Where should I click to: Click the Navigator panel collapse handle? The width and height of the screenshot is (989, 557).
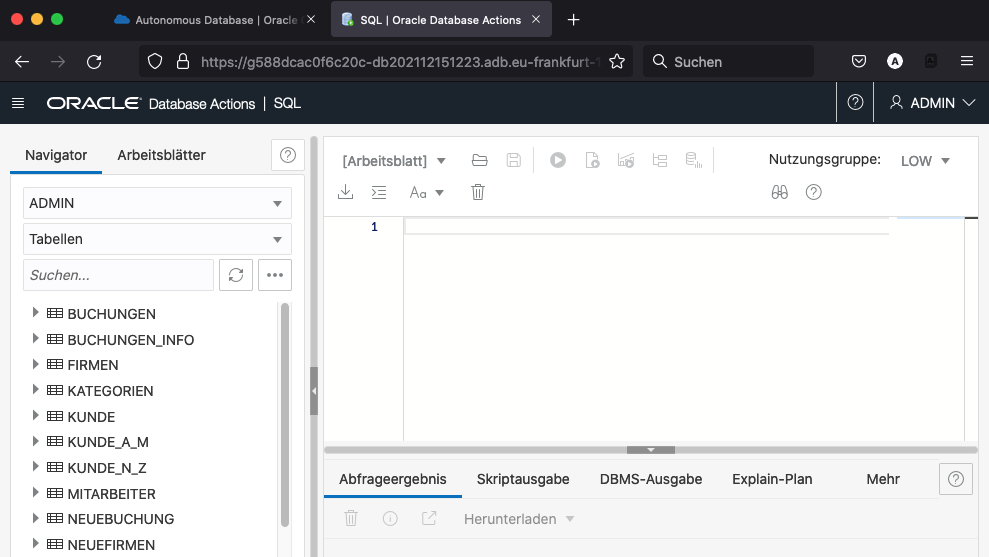pyautogui.click(x=313, y=391)
